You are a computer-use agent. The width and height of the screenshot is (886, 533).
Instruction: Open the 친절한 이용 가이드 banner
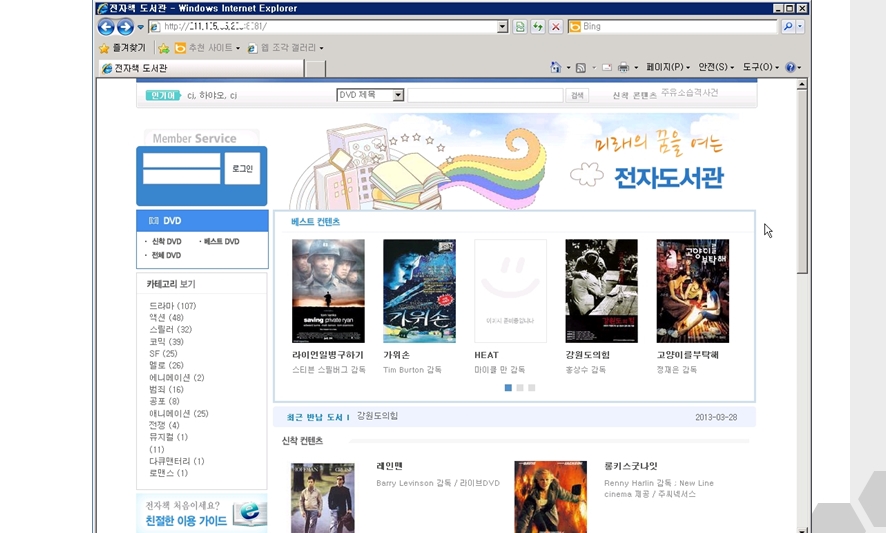point(202,513)
